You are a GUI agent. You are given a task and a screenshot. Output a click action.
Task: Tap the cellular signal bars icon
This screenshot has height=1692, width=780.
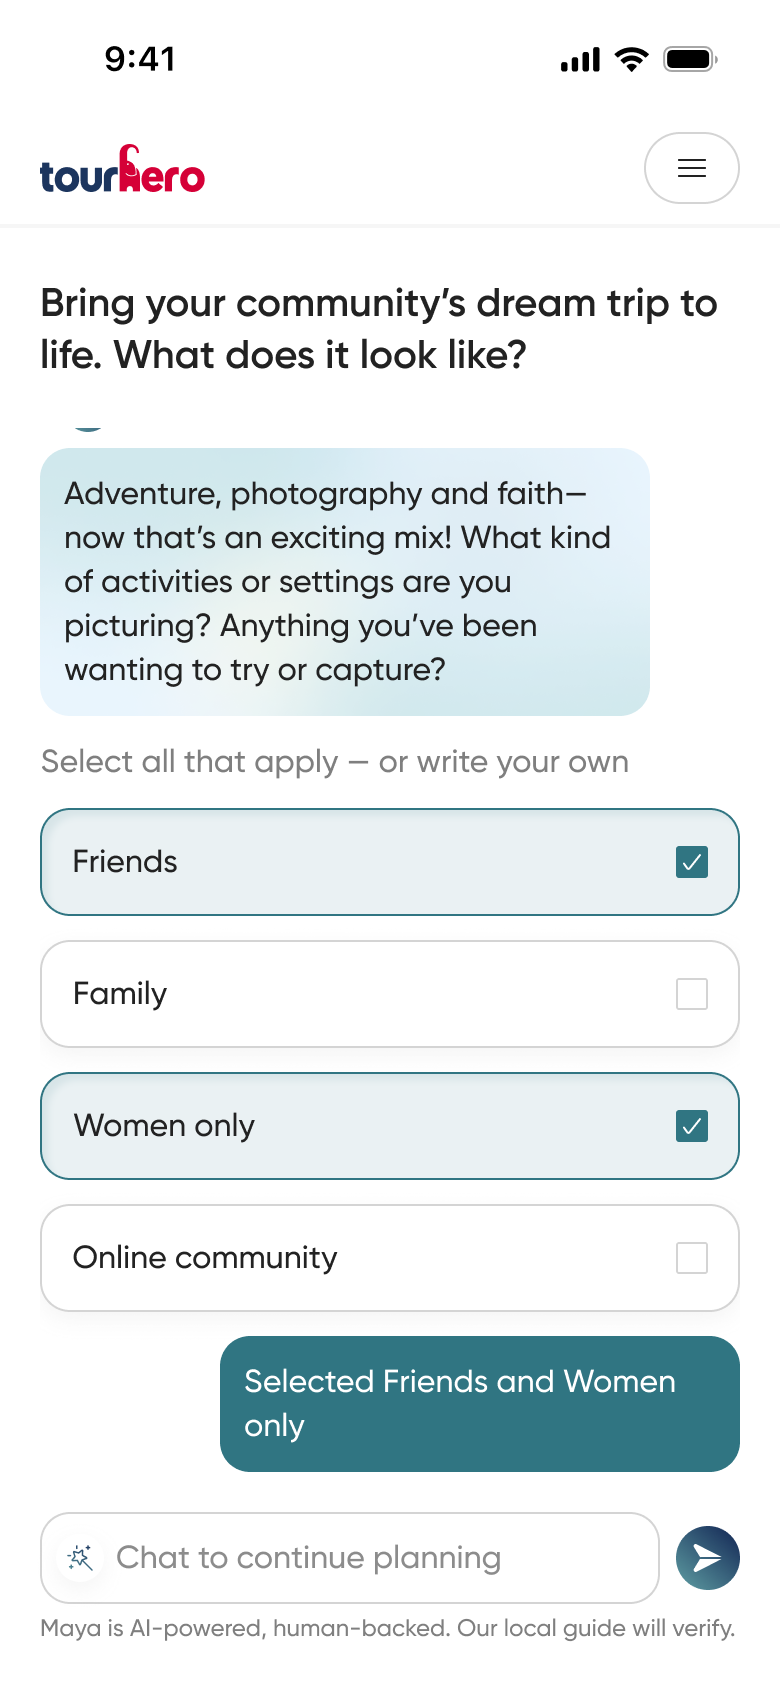click(x=581, y=60)
